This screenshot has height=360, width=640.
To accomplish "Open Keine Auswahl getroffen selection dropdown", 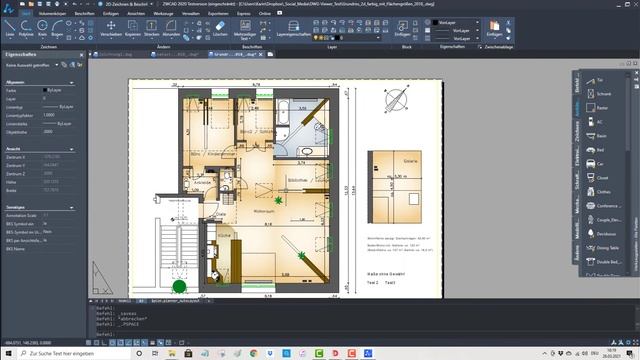I will click(x=56, y=65).
